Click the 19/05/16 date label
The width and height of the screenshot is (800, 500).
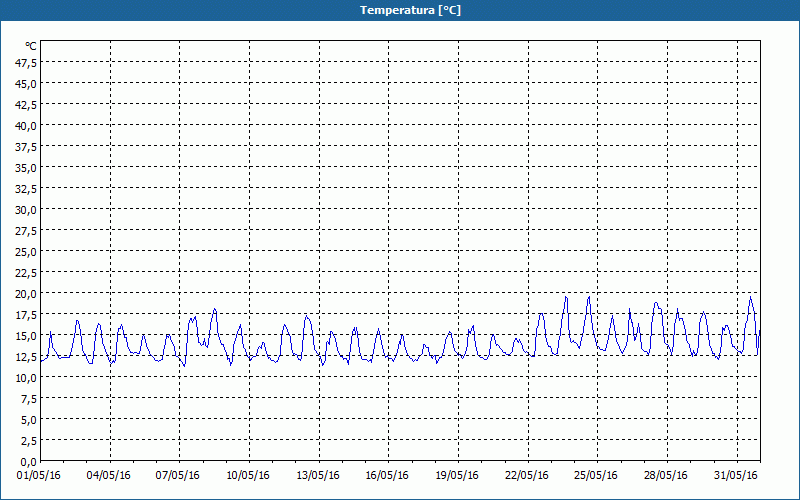457,476
